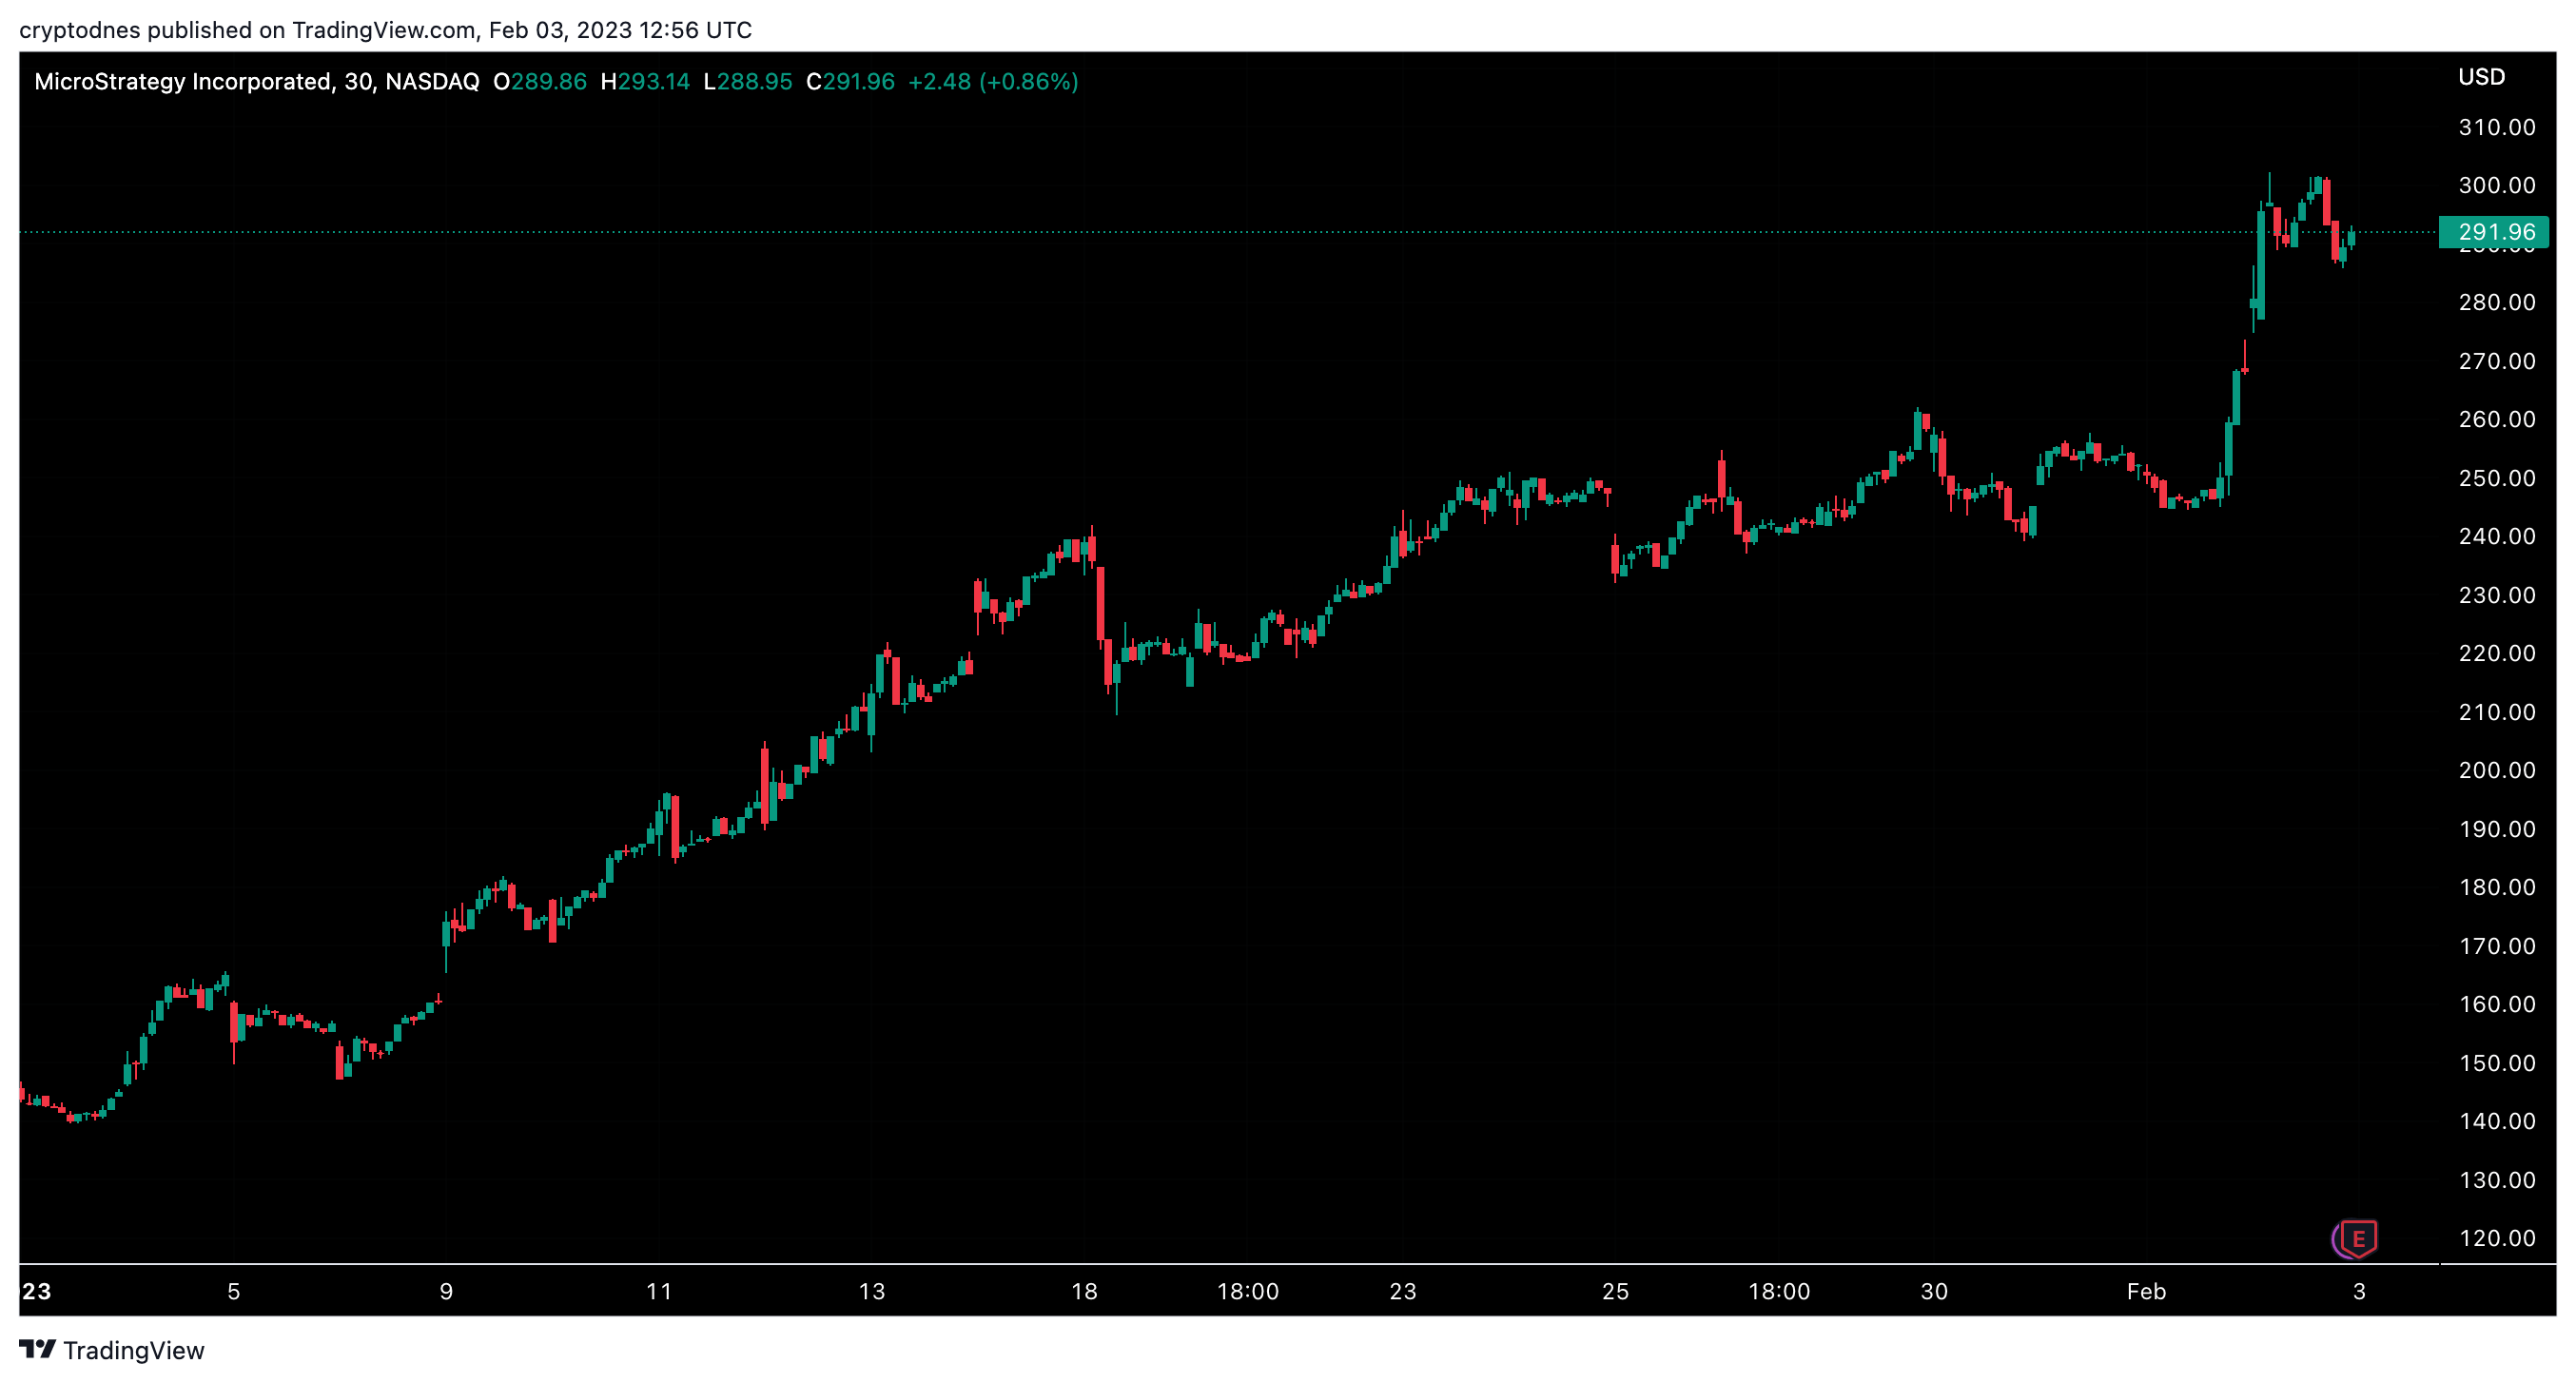The width and height of the screenshot is (2576, 1383).
Task: Click the 180.00 price axis label
Action: [2497, 887]
